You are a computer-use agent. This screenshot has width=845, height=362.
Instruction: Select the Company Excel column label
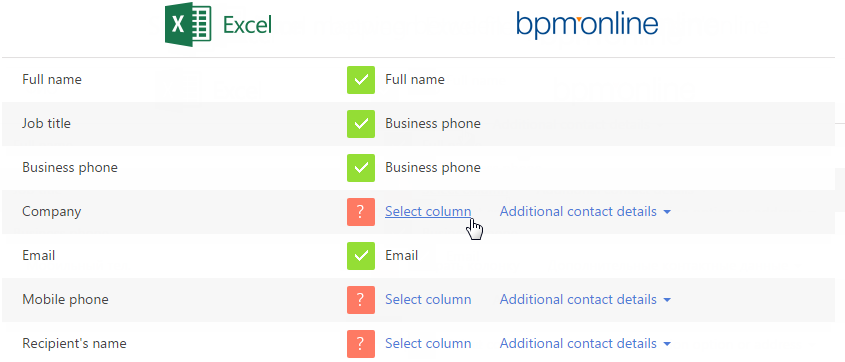point(52,212)
